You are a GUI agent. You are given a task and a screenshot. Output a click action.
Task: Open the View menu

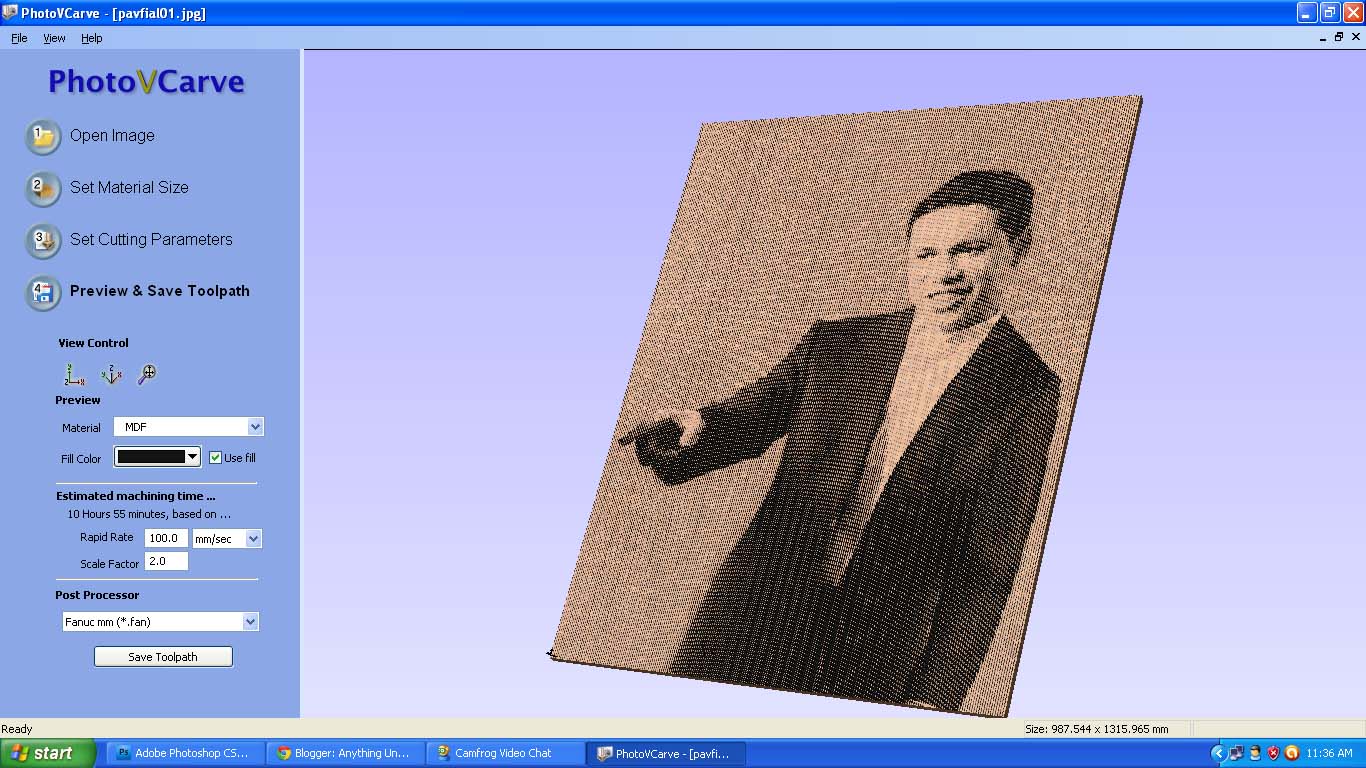pos(54,38)
